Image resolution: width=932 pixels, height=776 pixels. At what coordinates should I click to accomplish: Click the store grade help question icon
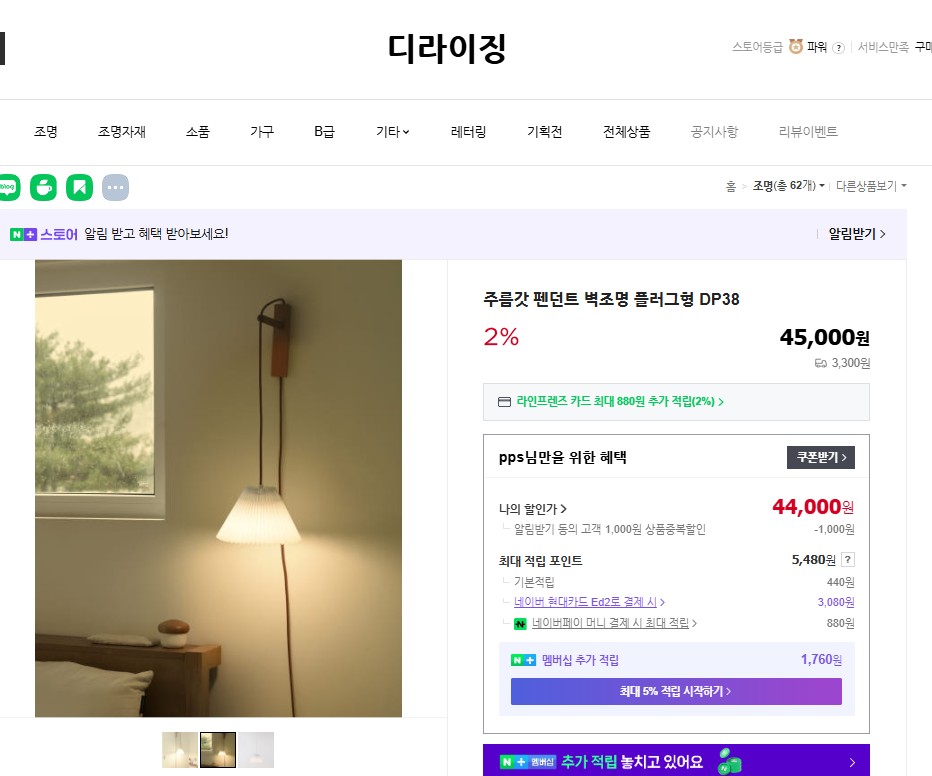[x=838, y=48]
